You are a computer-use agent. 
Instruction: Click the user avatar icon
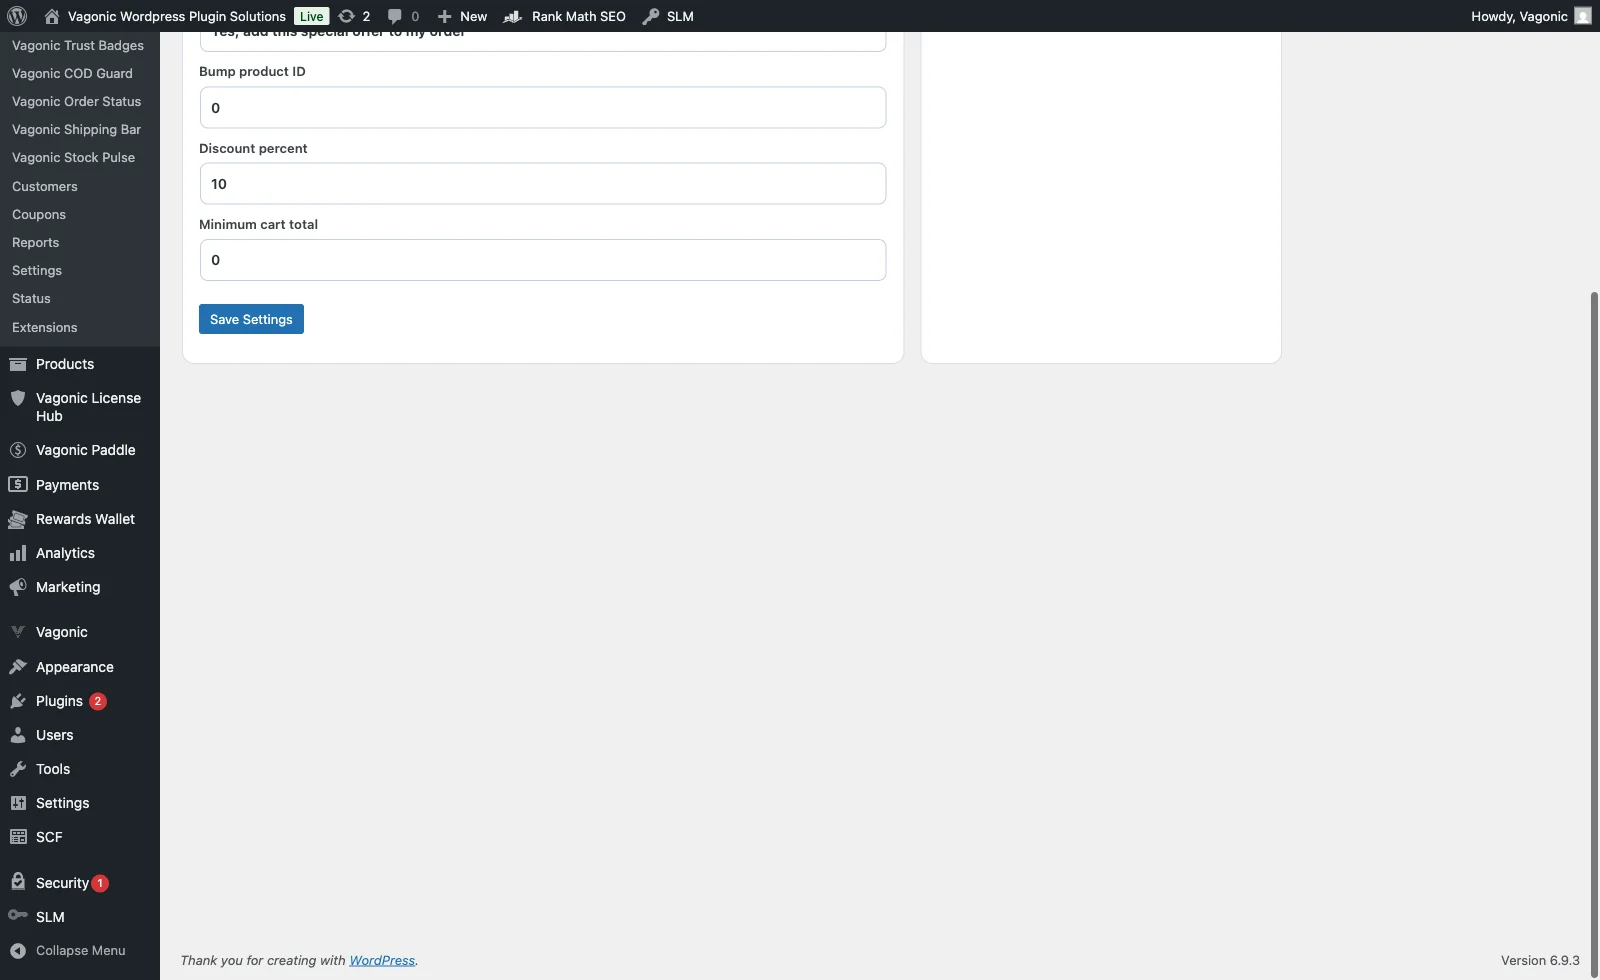[x=1582, y=16]
